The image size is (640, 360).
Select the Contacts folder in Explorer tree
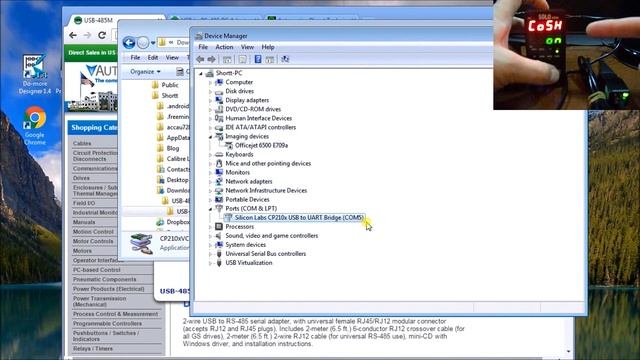[173, 169]
